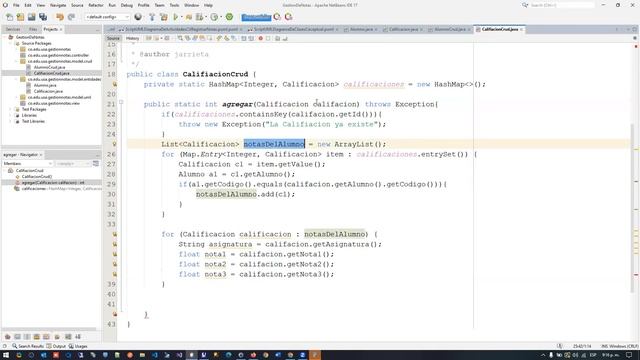This screenshot has width=640, height=360.
Task: Click the Build Project hammer icon
Action: click(x=152, y=17)
